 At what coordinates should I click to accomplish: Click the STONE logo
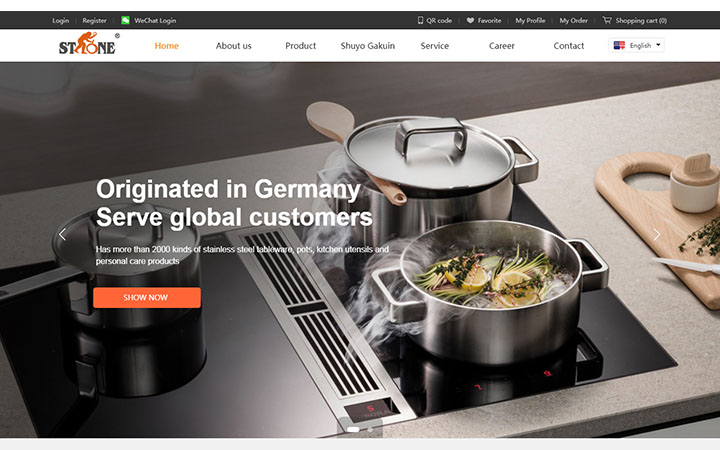click(89, 43)
